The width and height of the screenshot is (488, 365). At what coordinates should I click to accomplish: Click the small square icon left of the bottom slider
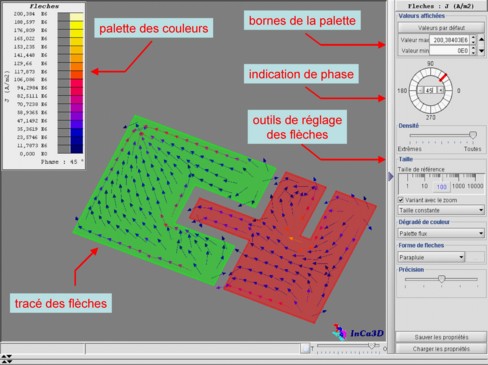305,348
